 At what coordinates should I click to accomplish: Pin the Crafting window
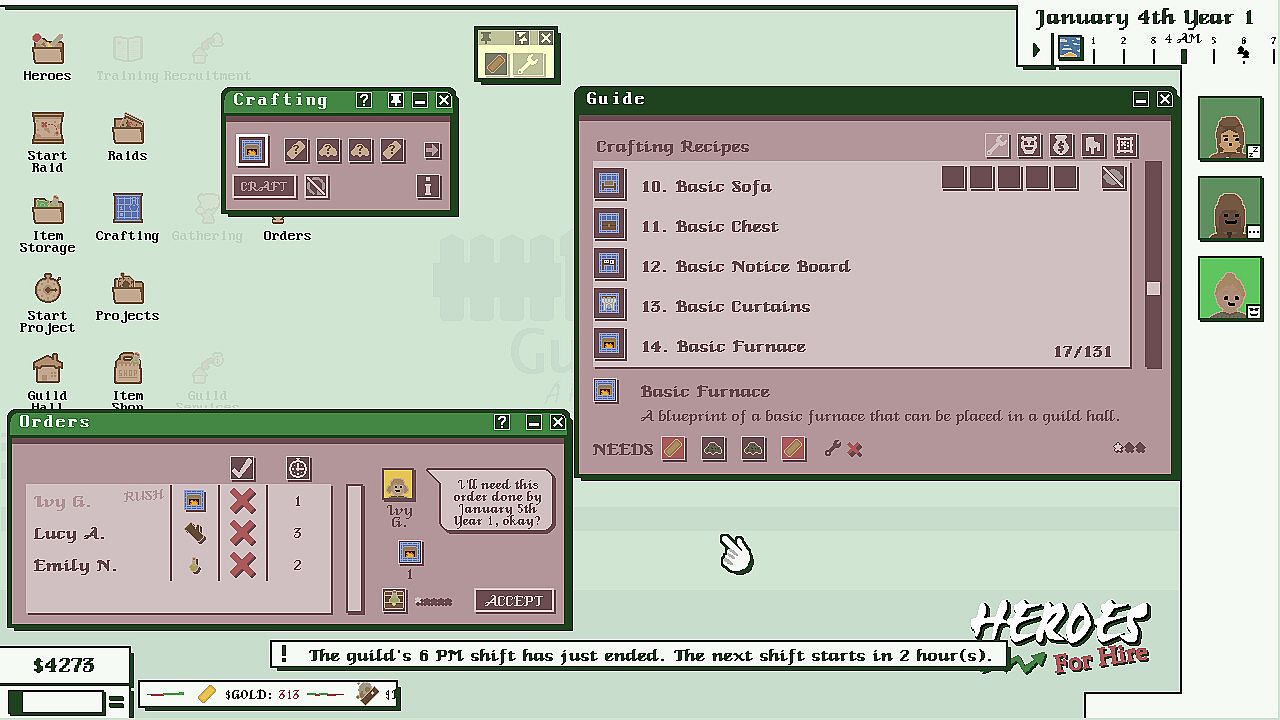(396, 100)
